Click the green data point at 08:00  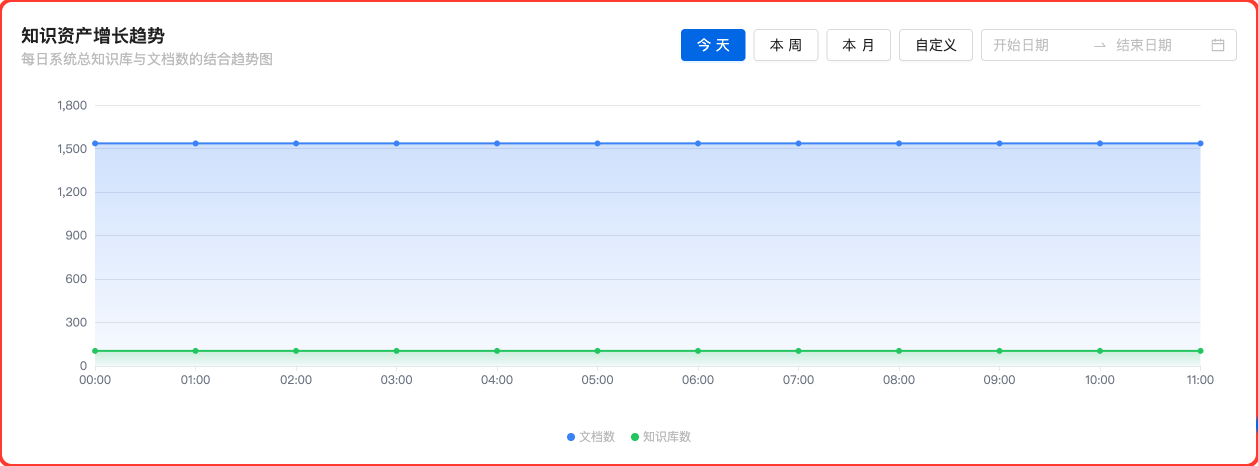pos(899,351)
